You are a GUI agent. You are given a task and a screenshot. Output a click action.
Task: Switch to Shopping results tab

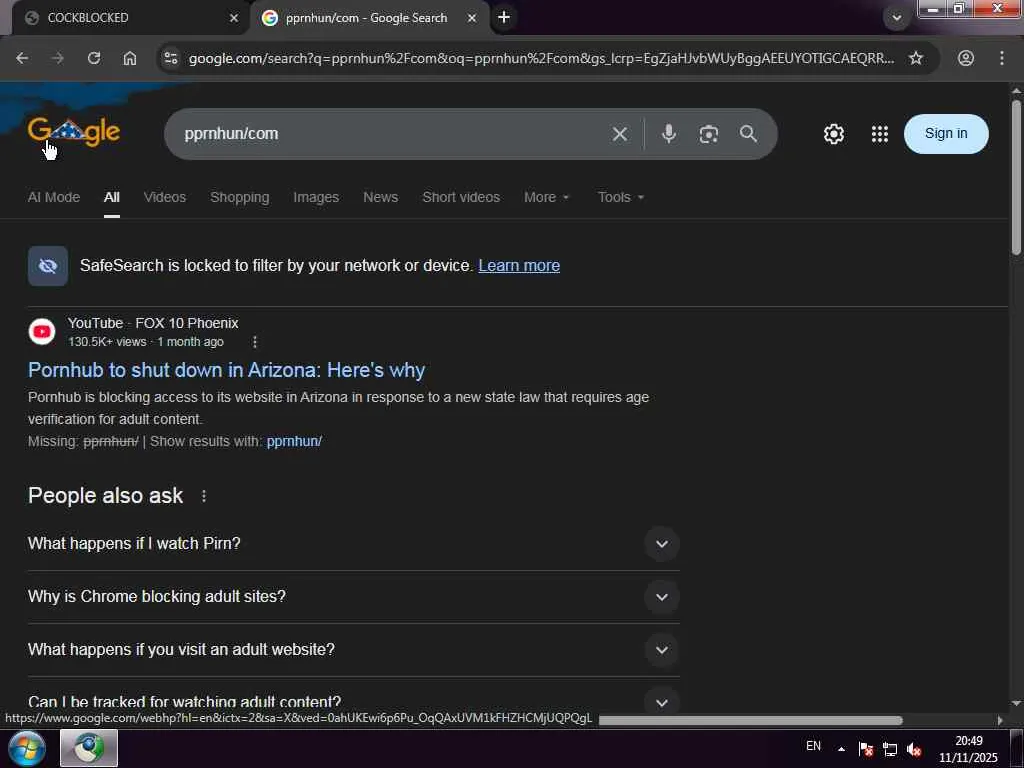click(x=239, y=197)
